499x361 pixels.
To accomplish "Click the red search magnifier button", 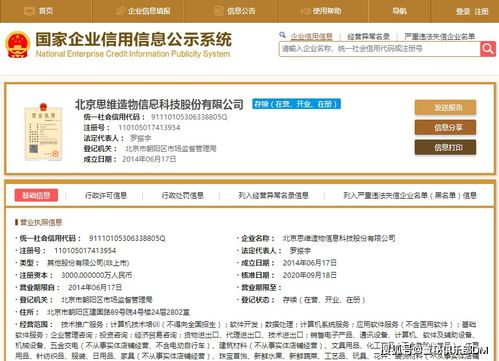I will (488, 49).
